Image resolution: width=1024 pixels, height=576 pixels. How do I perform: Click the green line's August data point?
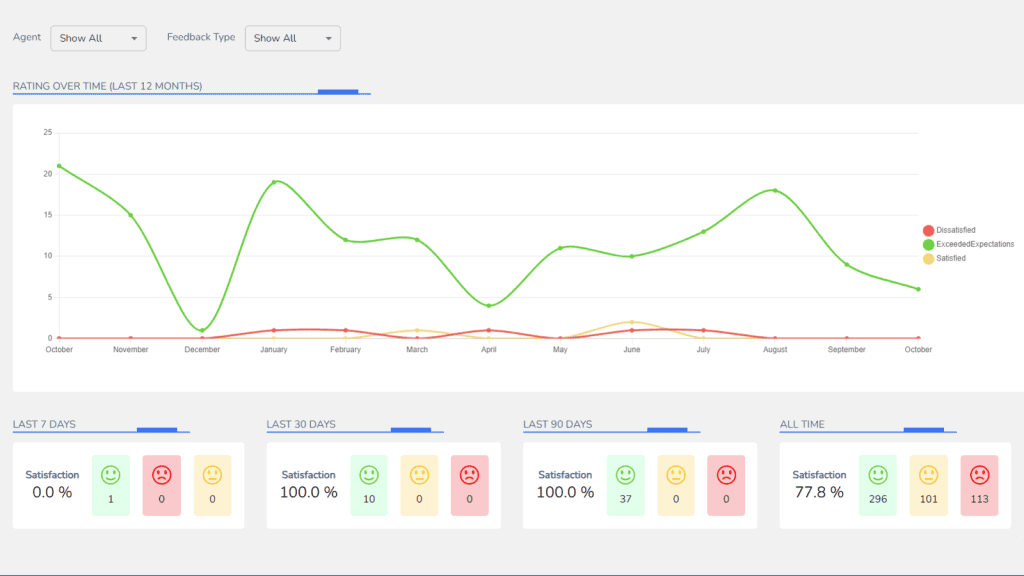click(775, 190)
